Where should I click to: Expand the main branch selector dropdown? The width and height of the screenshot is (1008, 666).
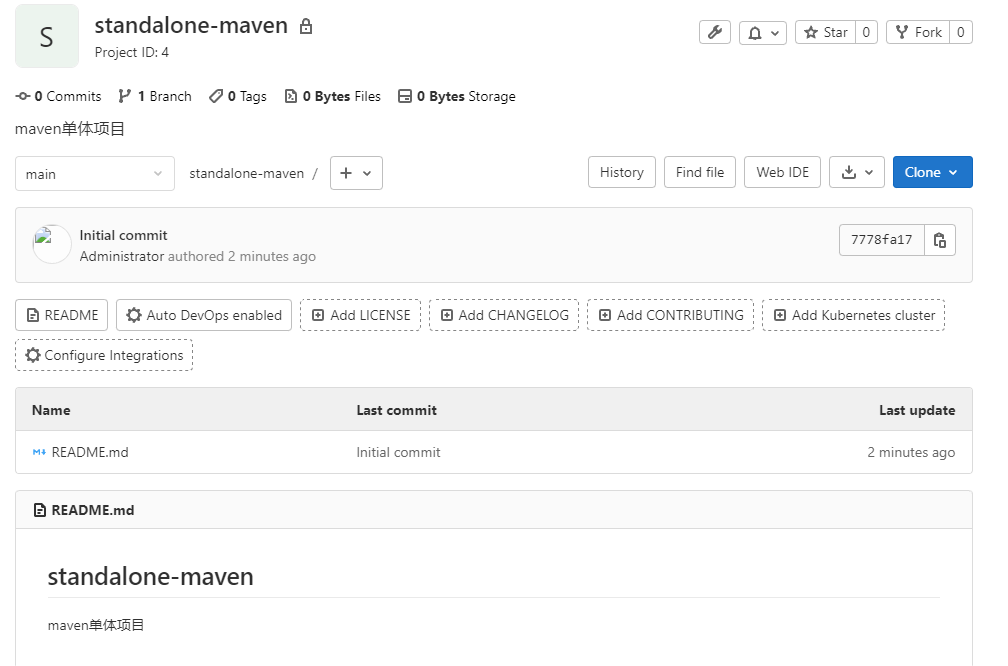tap(95, 174)
